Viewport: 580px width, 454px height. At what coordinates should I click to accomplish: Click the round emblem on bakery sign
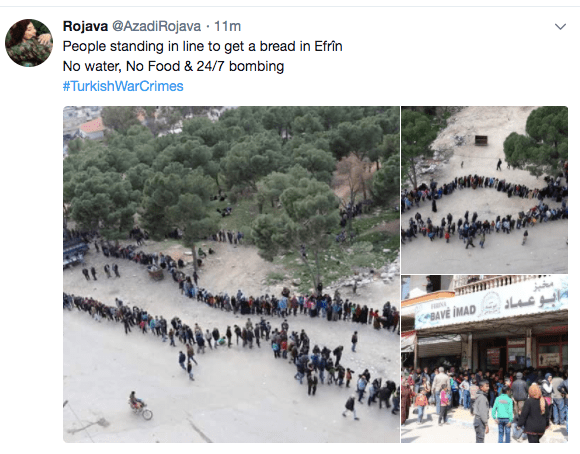point(491,305)
